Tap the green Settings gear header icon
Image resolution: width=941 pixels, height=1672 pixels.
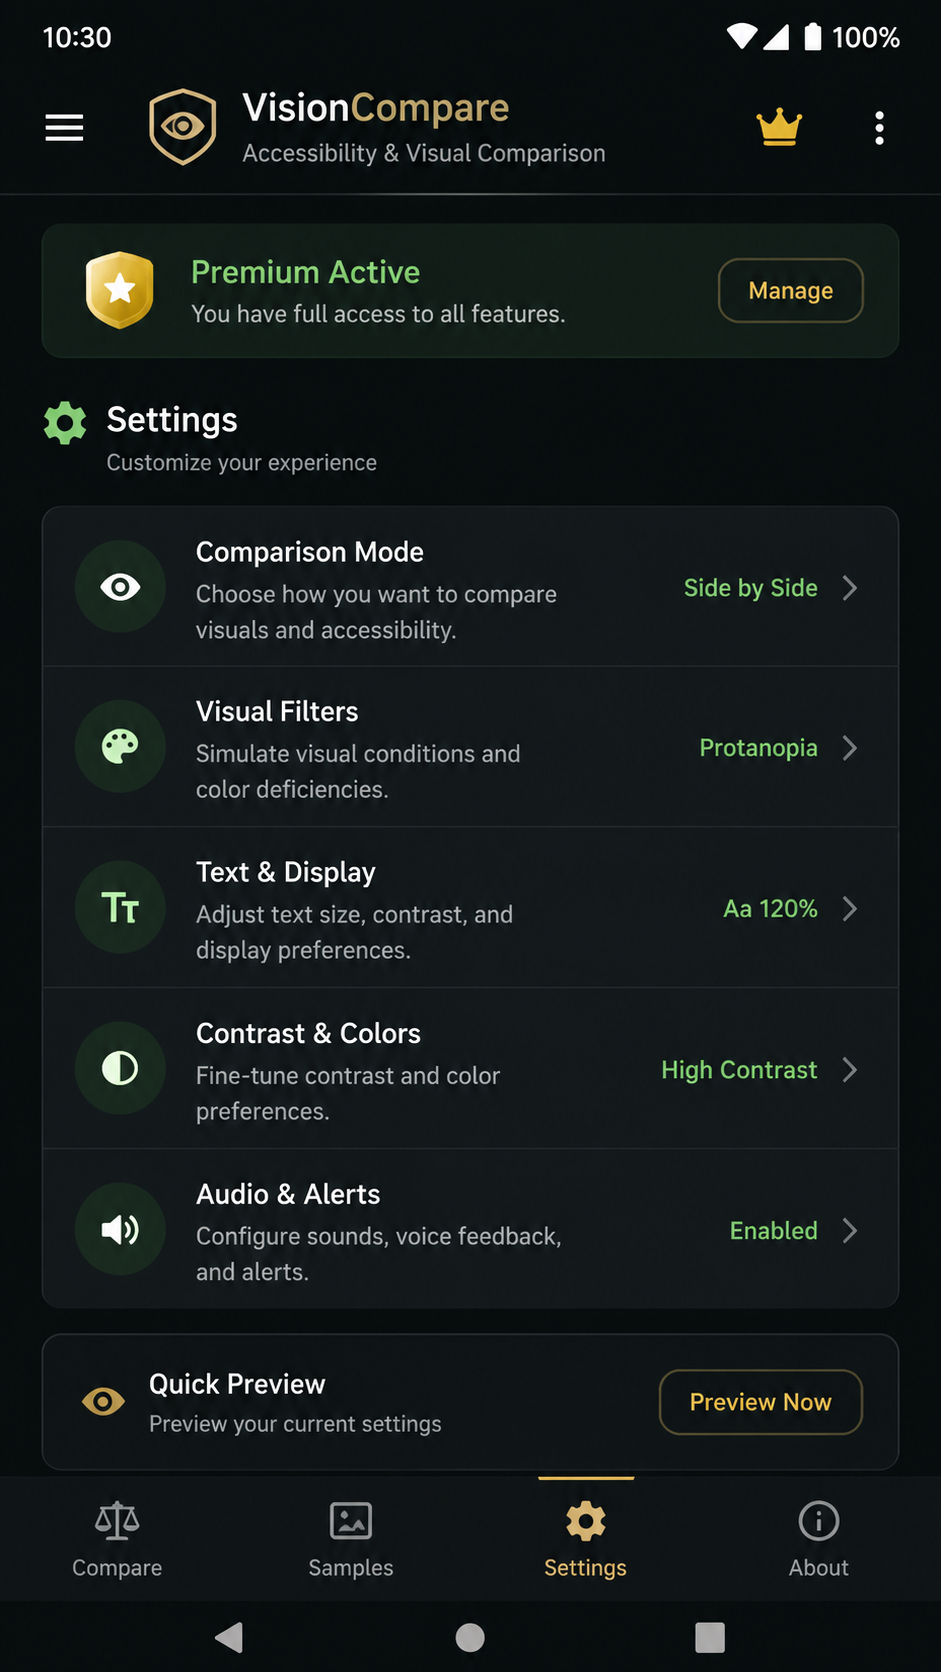point(65,423)
